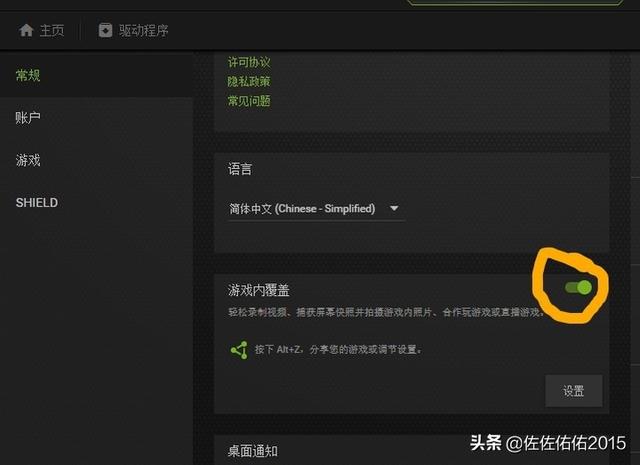The width and height of the screenshot is (640, 465).
Task: Open the 常见问题 link
Action: pos(249,100)
